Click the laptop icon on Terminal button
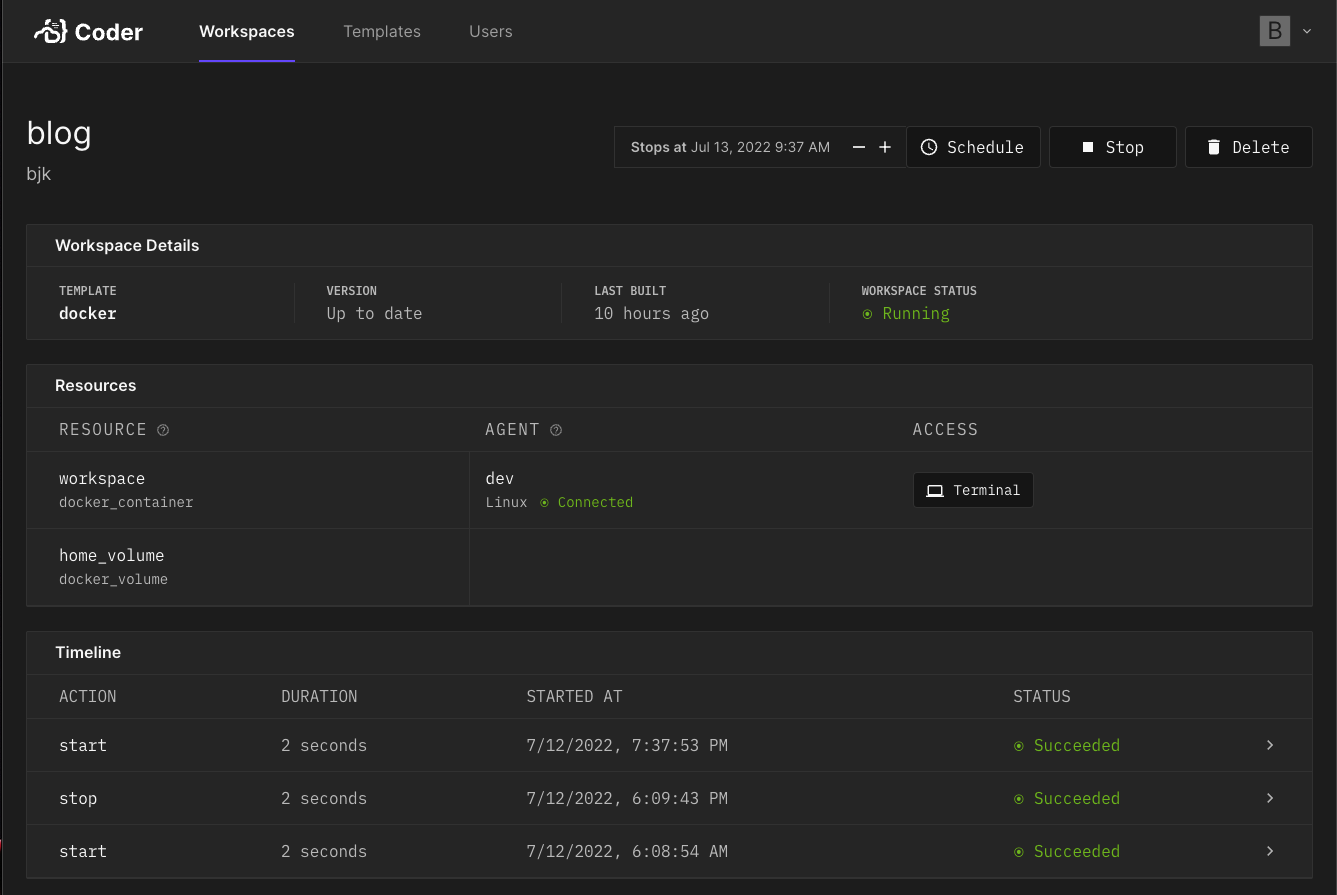The height and width of the screenshot is (895, 1337). point(935,491)
